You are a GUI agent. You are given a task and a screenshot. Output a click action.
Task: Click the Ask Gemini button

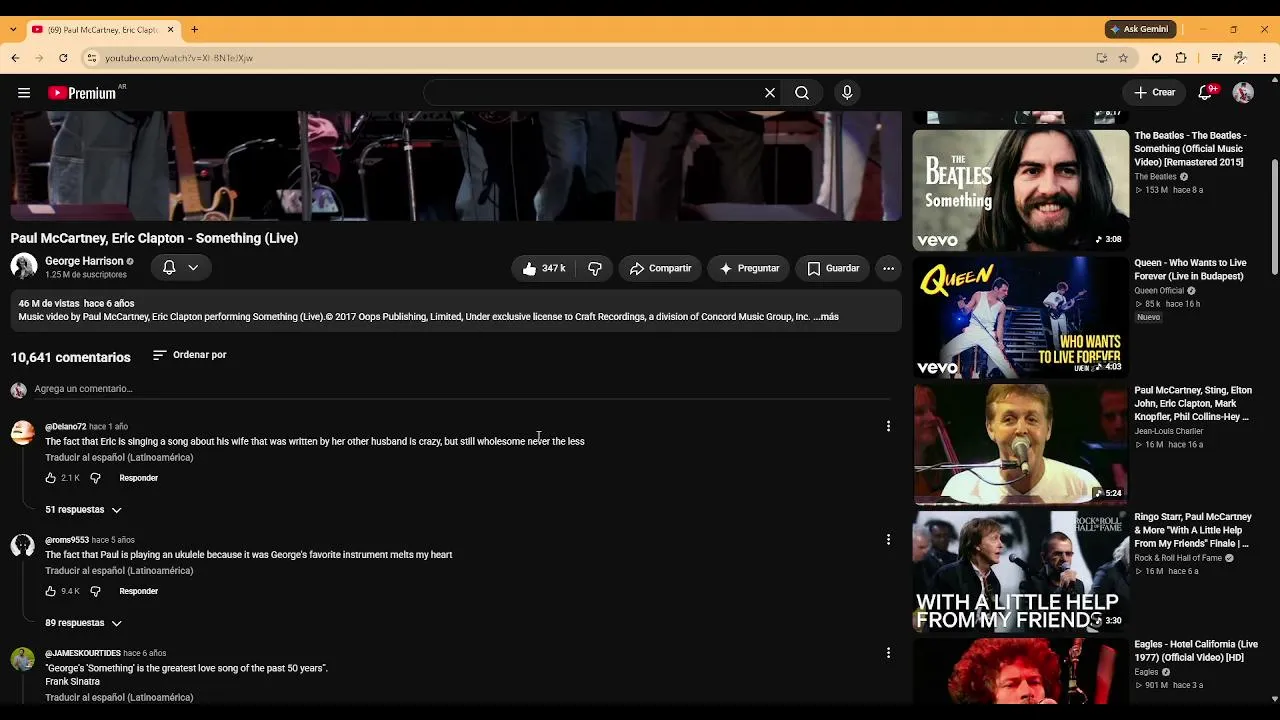[x=1140, y=29]
